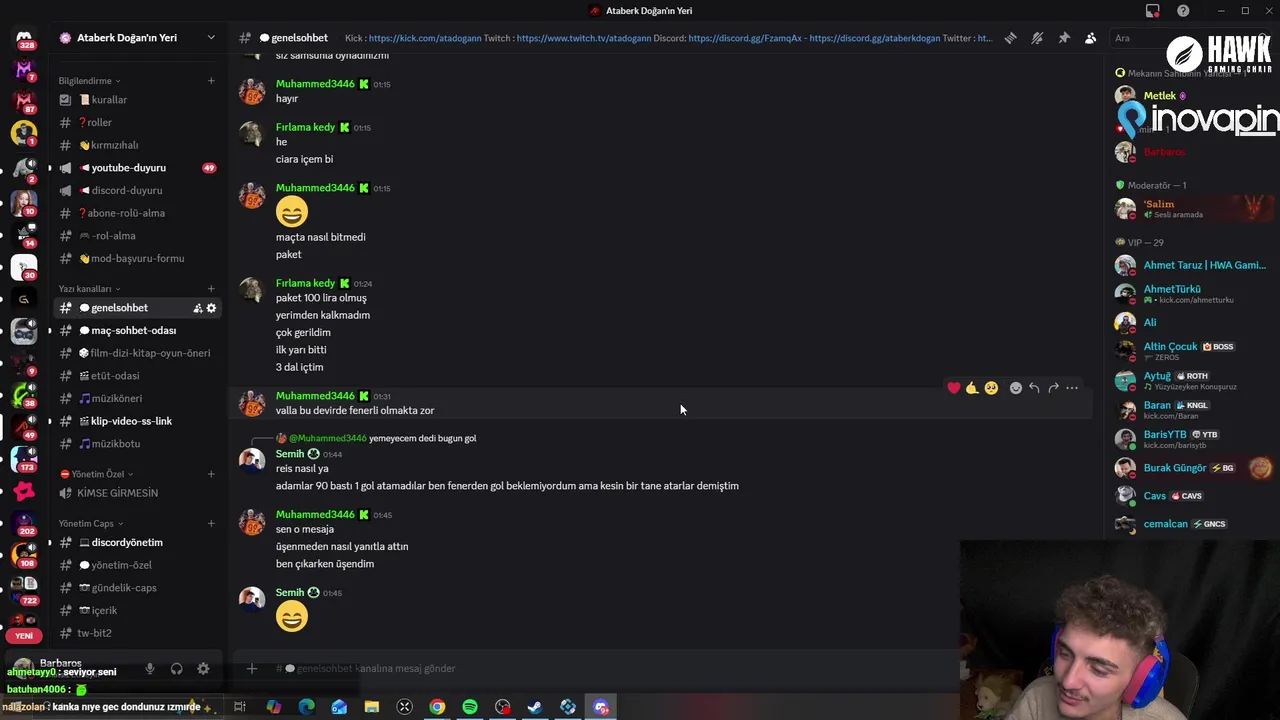Open discord.gg/FzamqAx invite link in topic
Viewport: 1280px width, 720px height.
click(x=744, y=38)
